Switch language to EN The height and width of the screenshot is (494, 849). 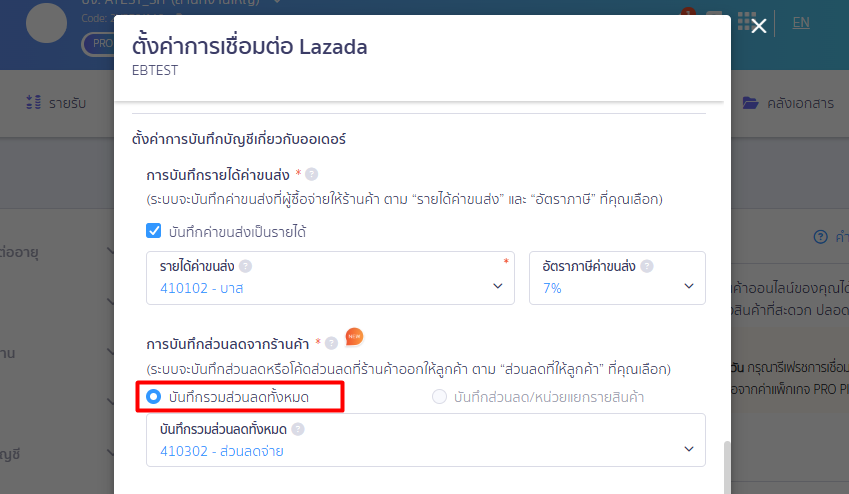[x=801, y=23]
